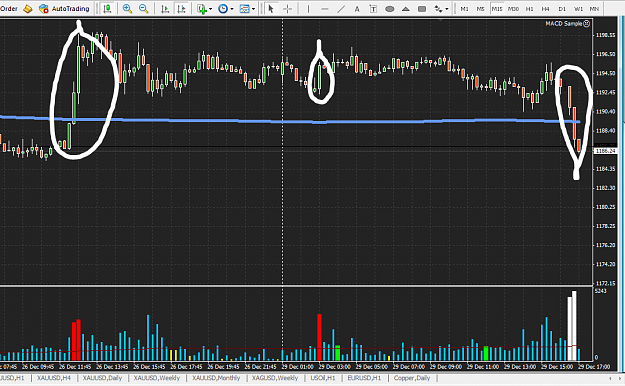The width and height of the screenshot is (625, 386).
Task: Switch to W1 weekly timeframe
Action: (x=578, y=8)
